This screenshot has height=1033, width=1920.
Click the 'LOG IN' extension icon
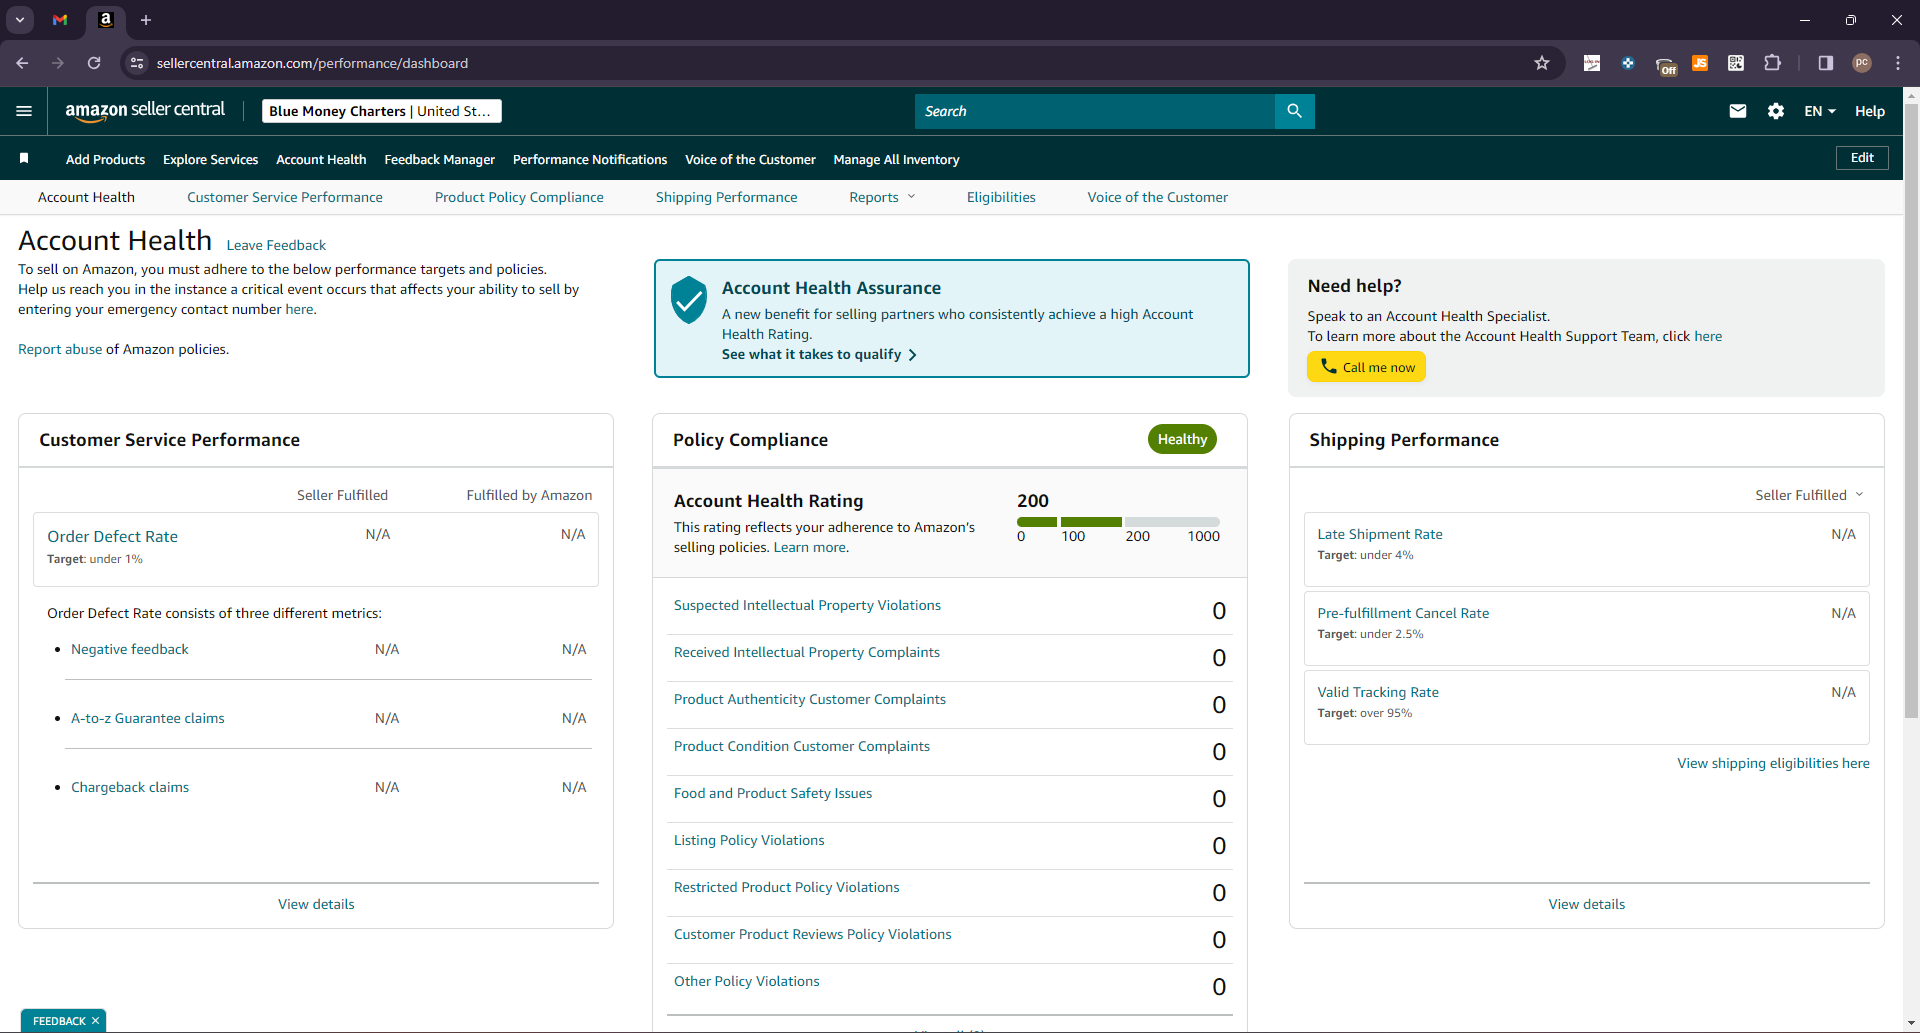[1592, 63]
